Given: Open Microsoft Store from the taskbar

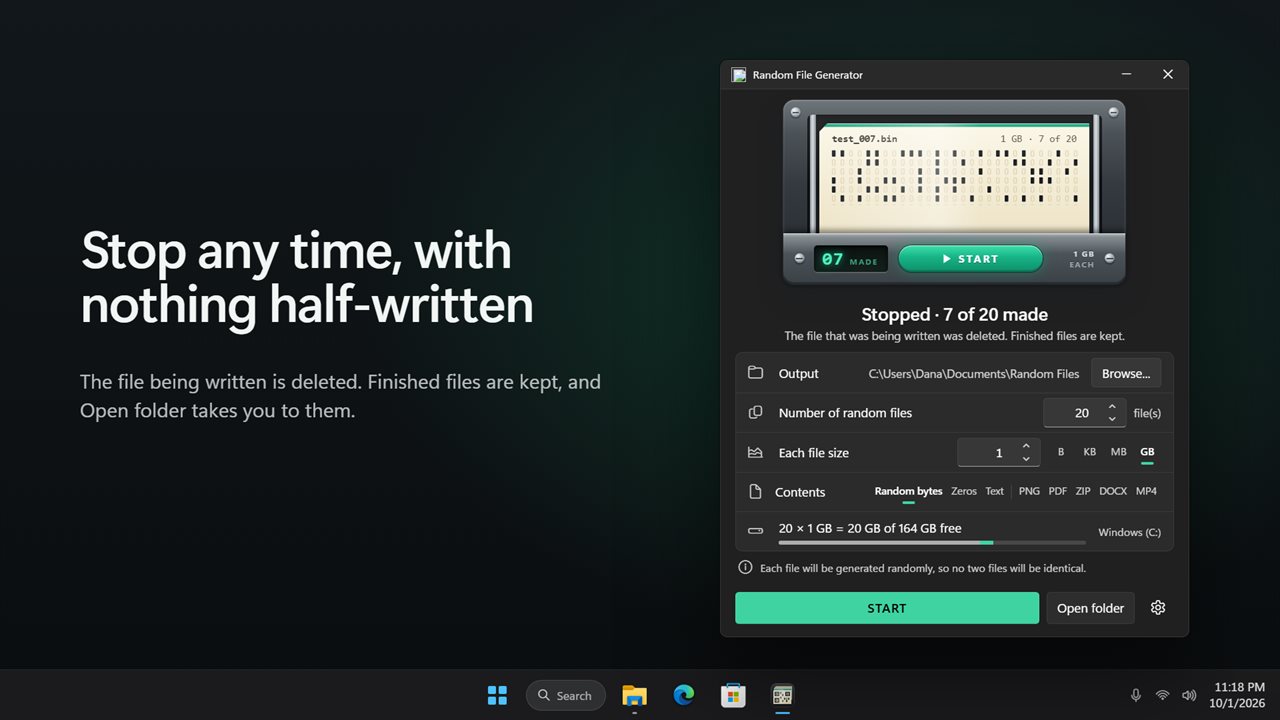Looking at the screenshot, I should [x=733, y=695].
